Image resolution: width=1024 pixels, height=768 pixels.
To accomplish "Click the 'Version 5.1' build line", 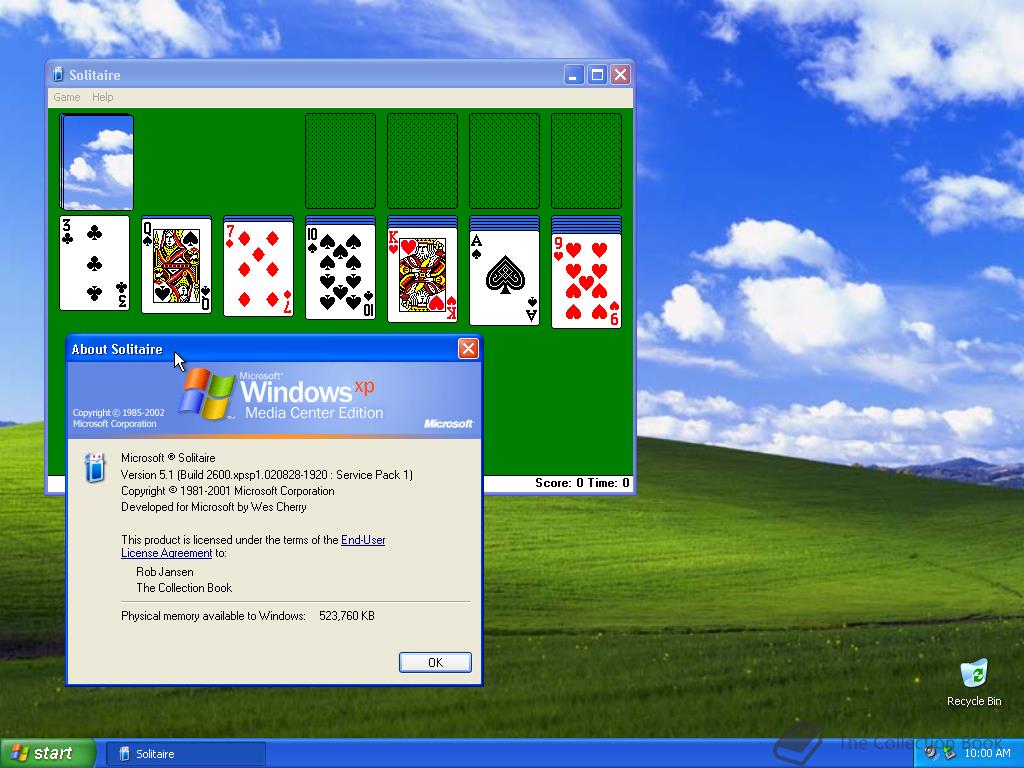I will click(267, 475).
